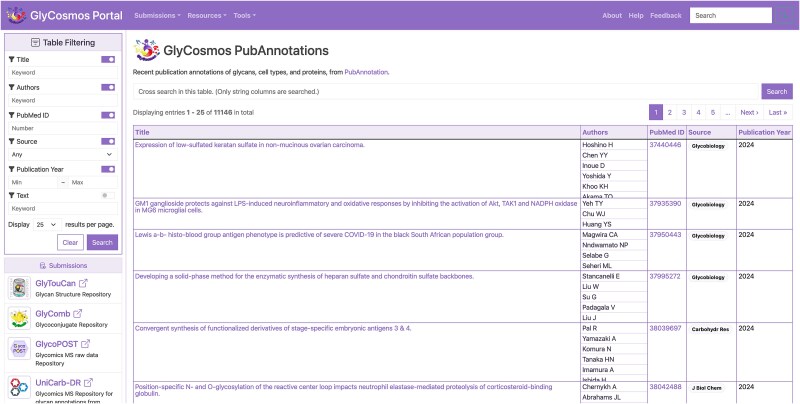Viewport: 800px width, 404px height.
Task: Click the filter funnel icon next to Source
Action: click(12, 141)
